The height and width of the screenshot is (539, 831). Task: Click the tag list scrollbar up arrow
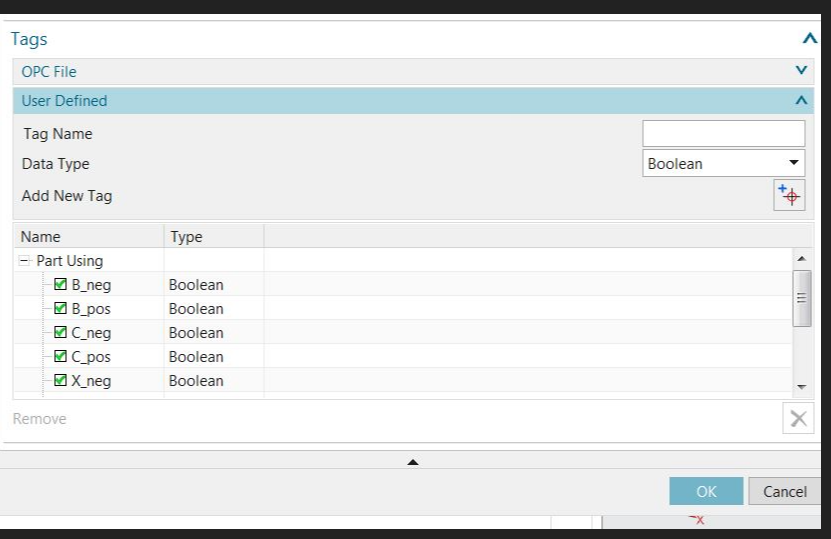[x=801, y=259]
